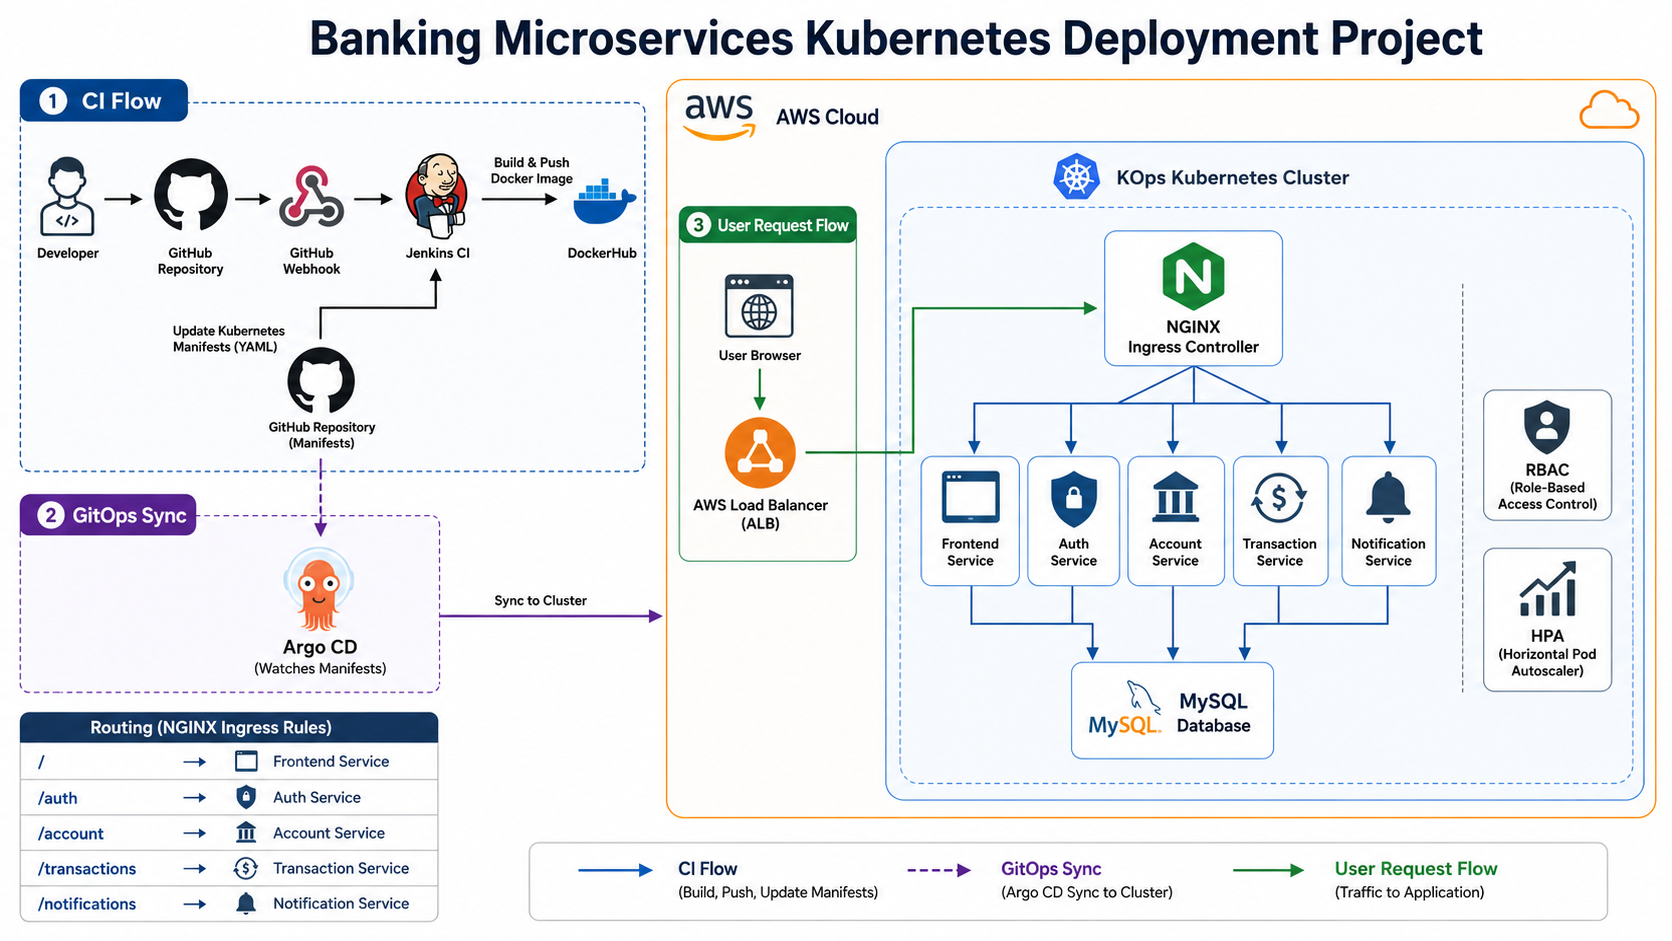Click 'Argo CD (Watches Manifests)' label

coord(320,657)
